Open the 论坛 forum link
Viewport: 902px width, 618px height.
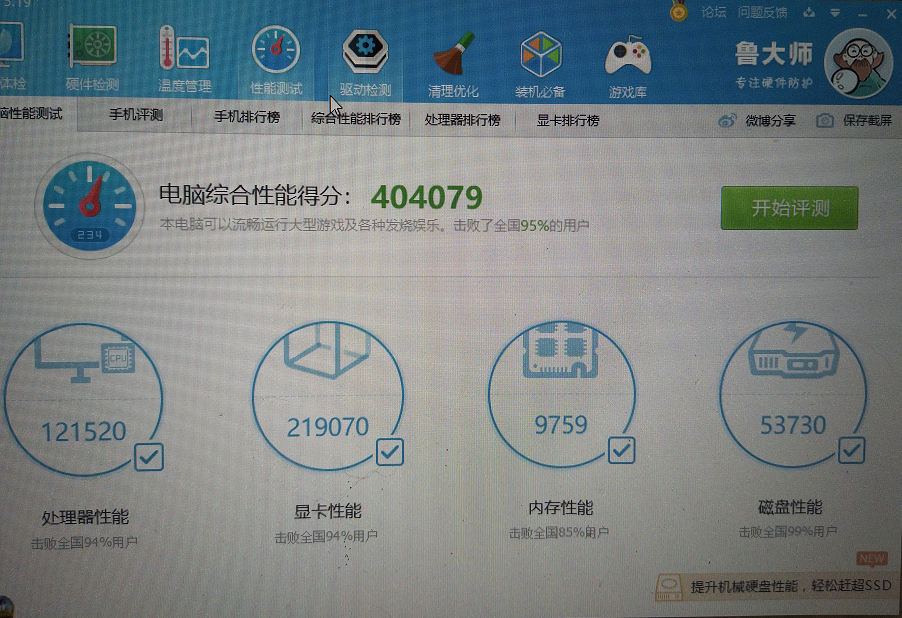pos(713,12)
